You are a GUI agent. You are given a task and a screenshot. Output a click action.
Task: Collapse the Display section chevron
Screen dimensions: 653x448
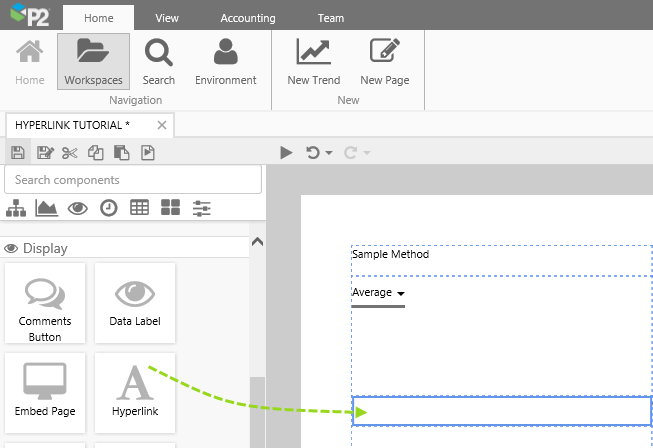click(x=256, y=242)
